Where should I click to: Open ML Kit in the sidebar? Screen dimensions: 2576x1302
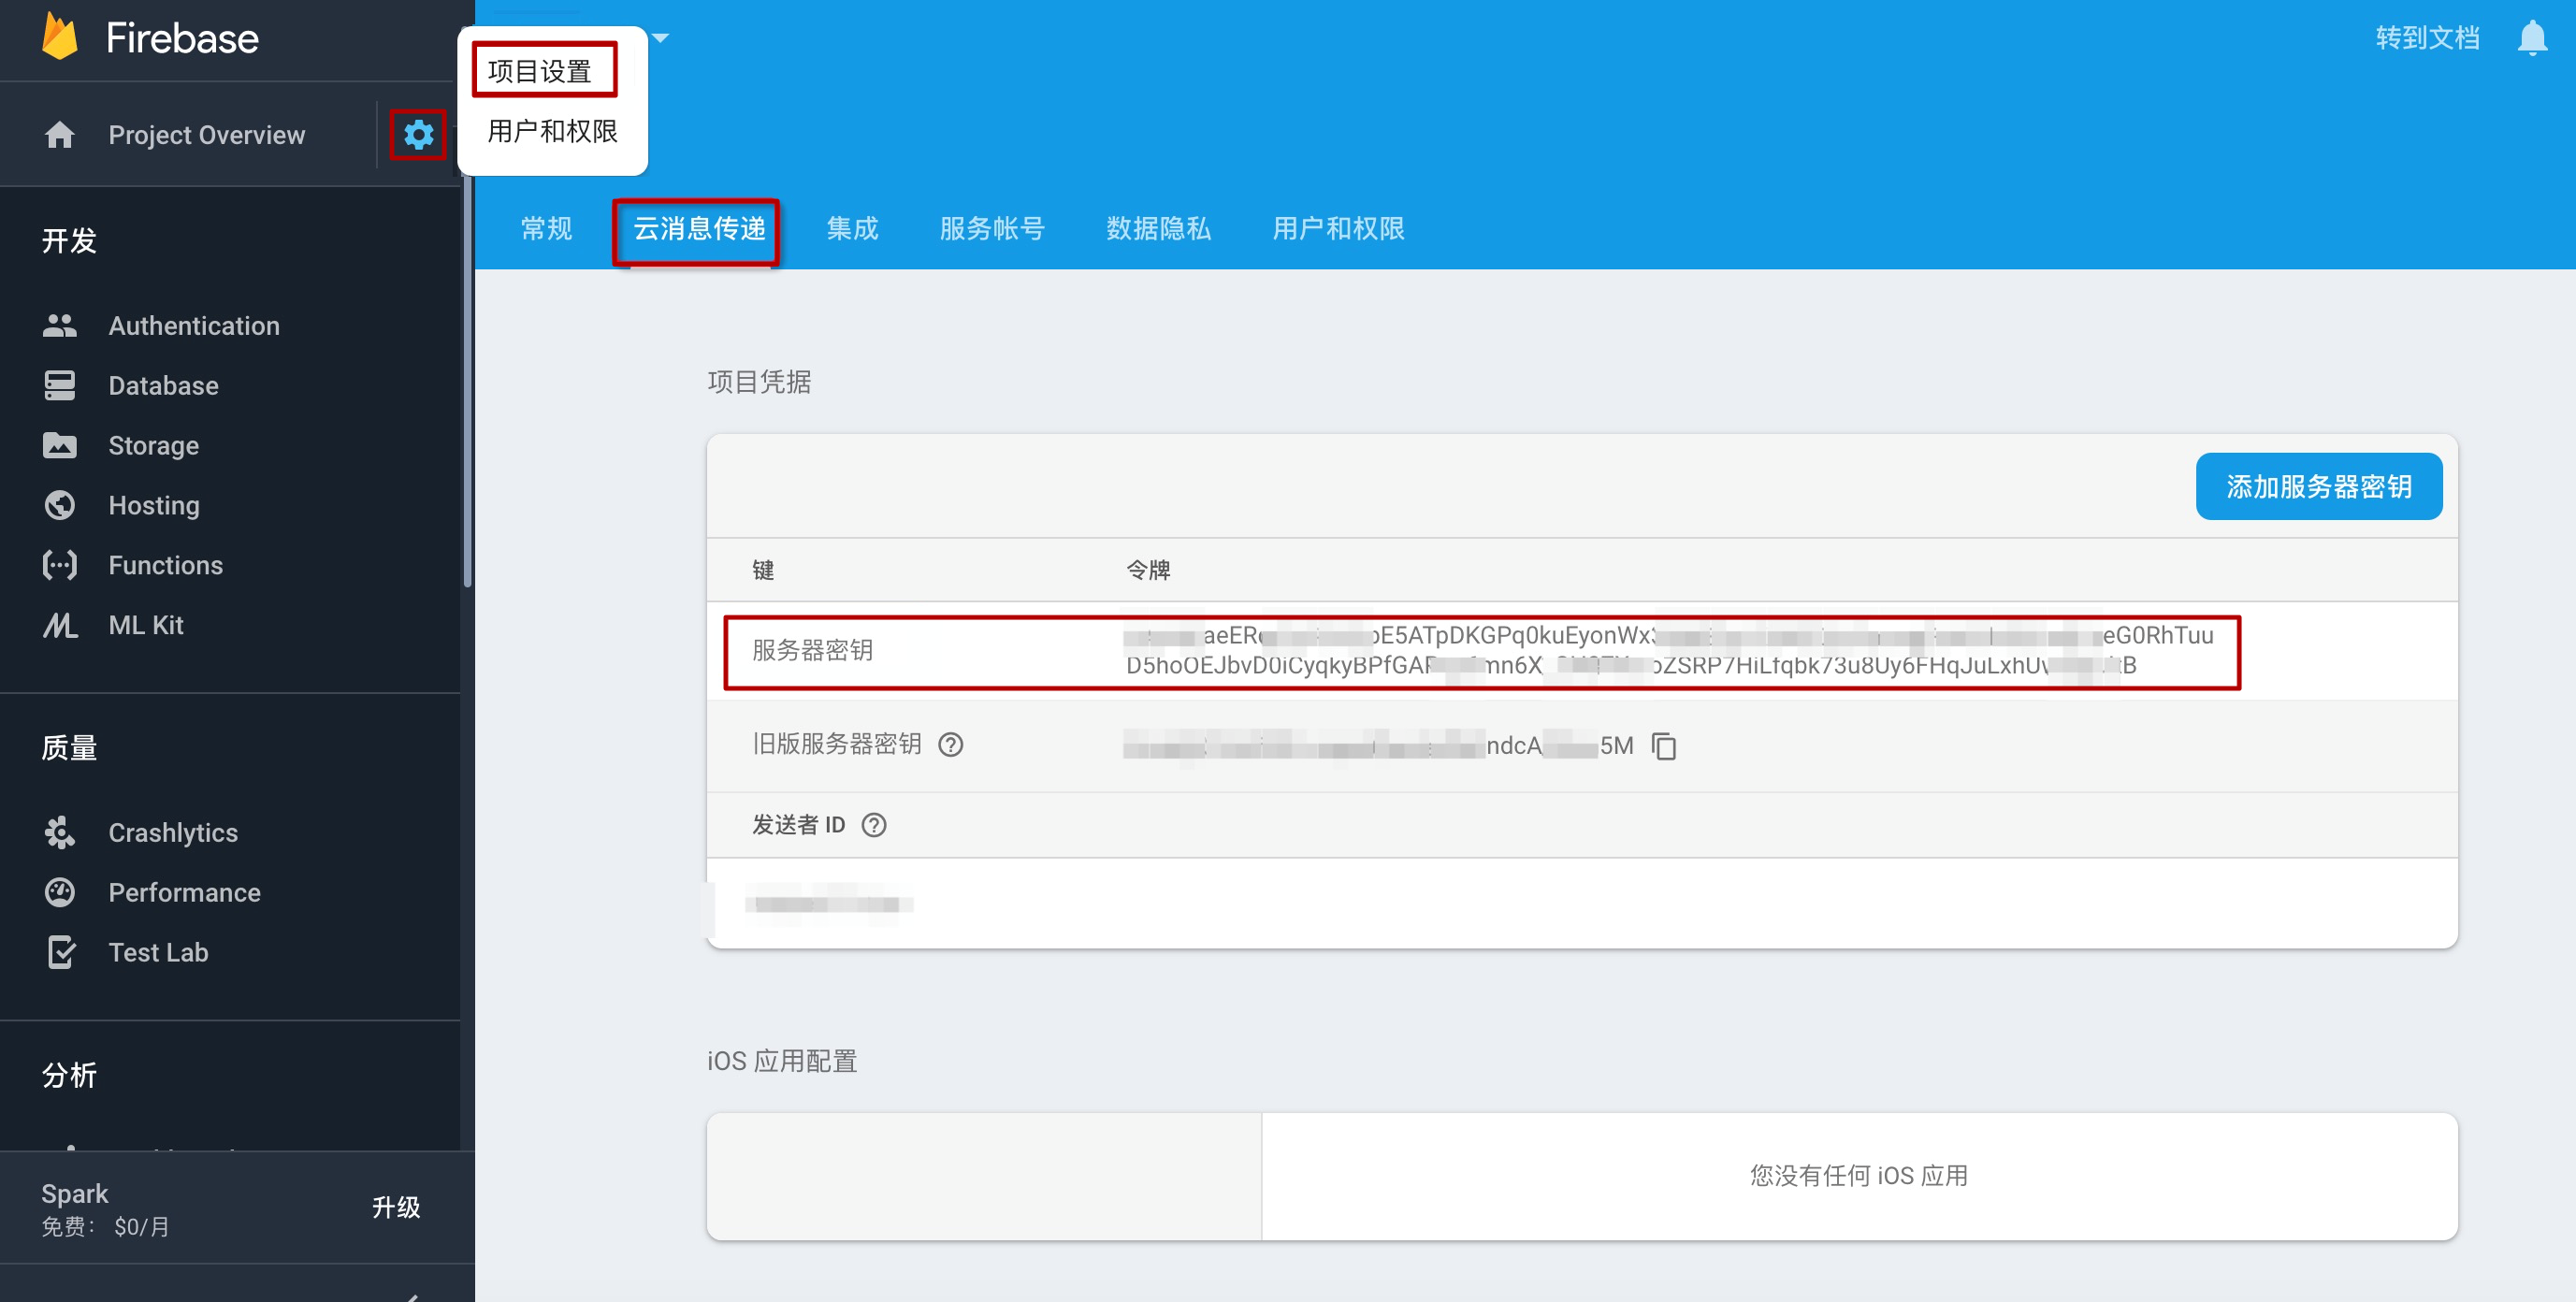point(145,625)
